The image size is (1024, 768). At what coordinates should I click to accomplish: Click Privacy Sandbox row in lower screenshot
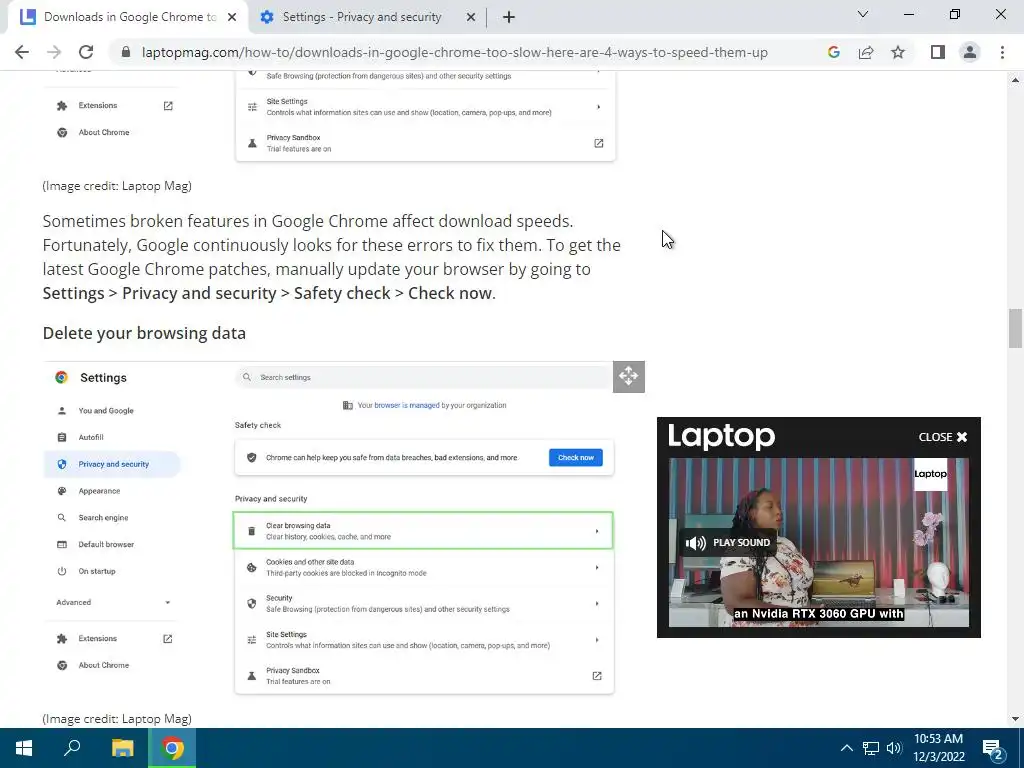tap(423, 675)
